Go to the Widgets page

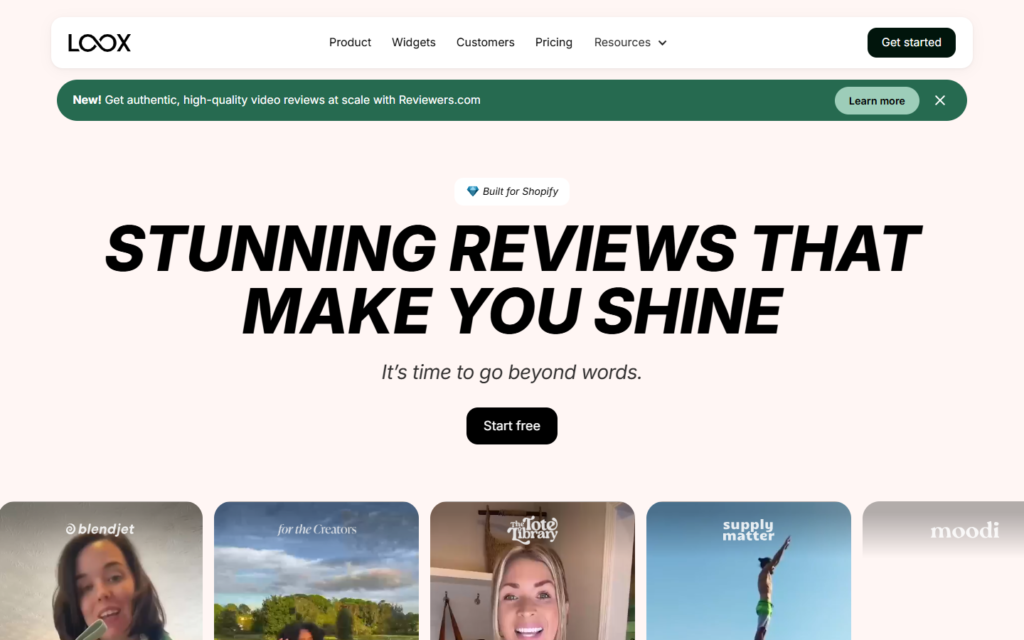413,42
